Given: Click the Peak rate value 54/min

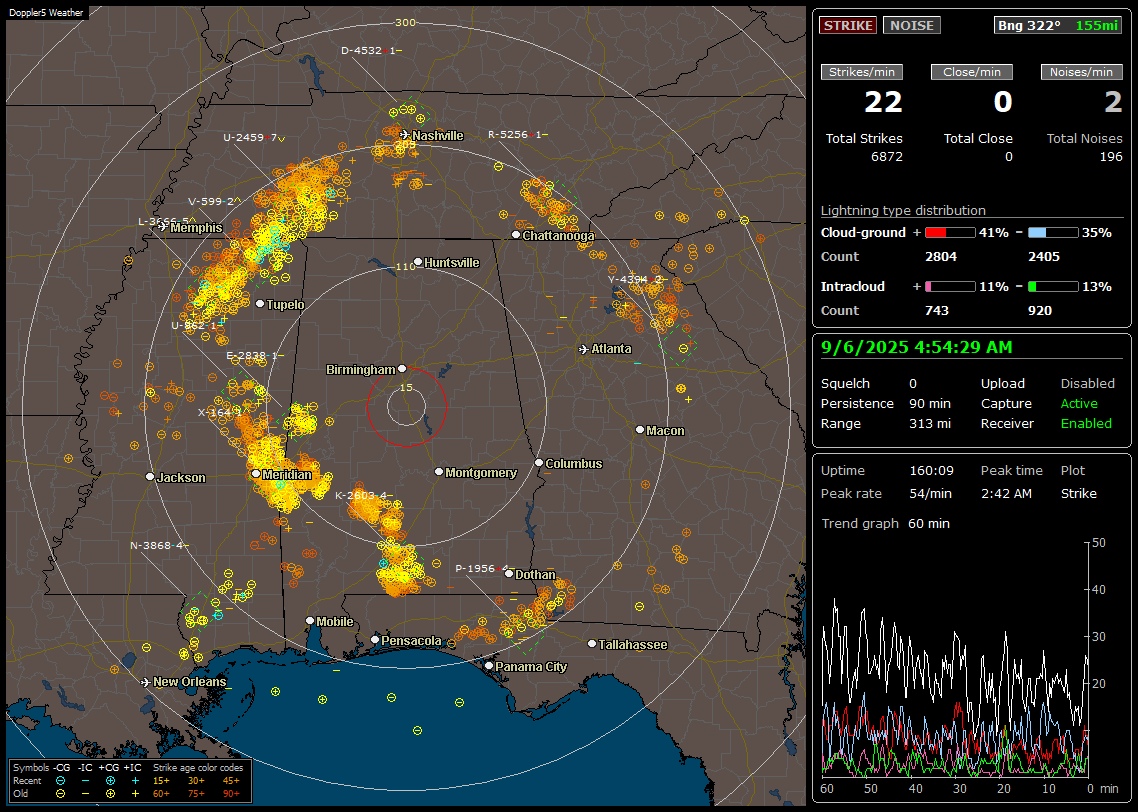Looking at the screenshot, I should click(932, 493).
